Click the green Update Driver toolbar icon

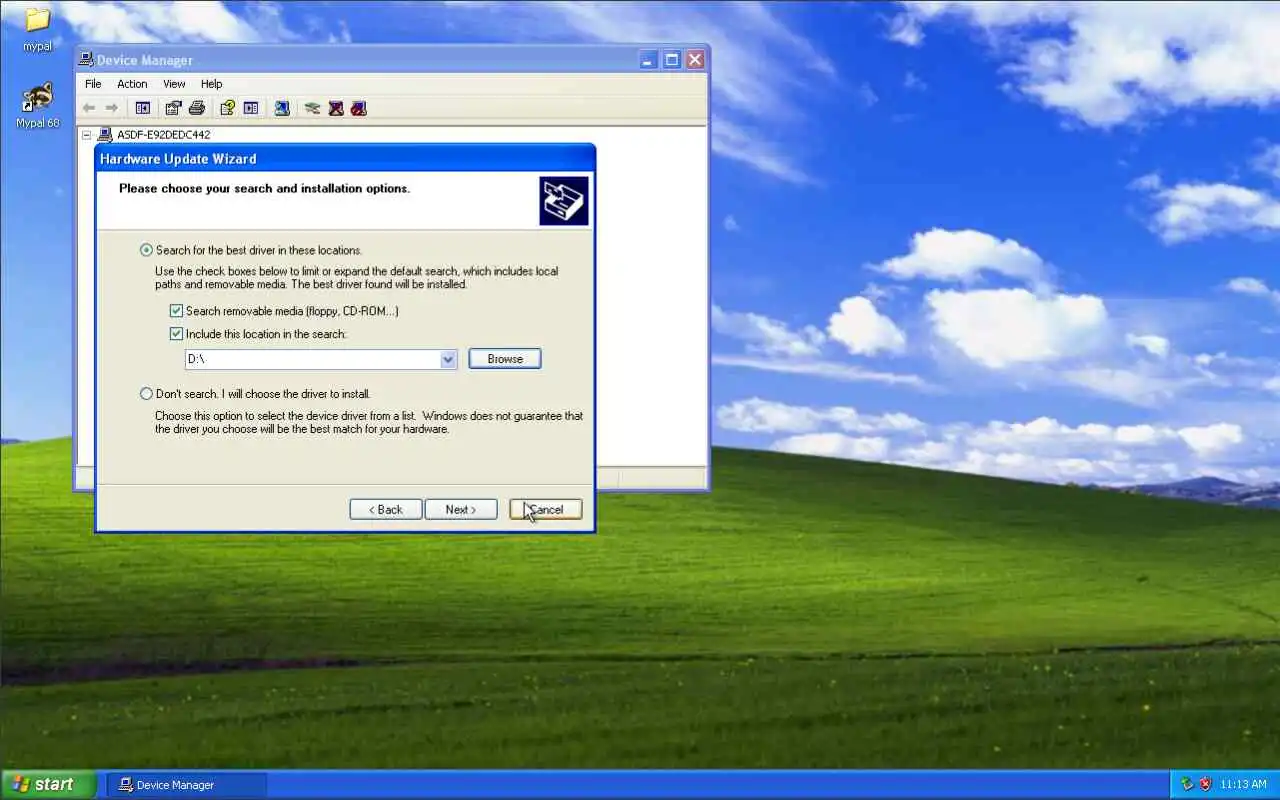click(x=313, y=108)
